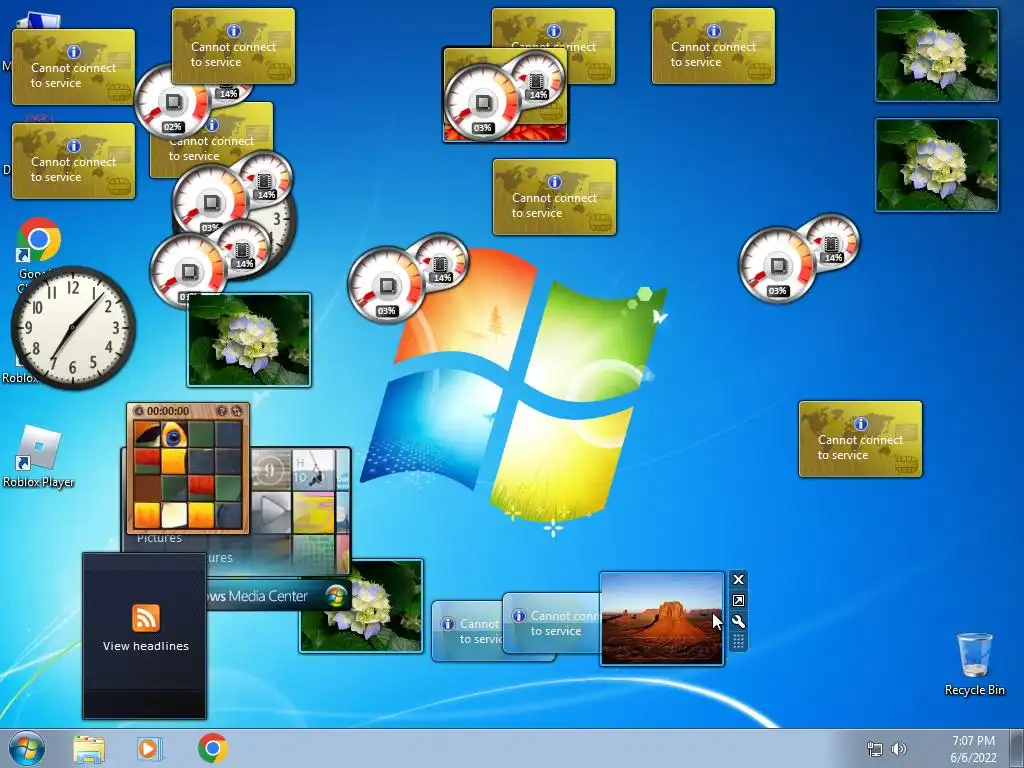This screenshot has height=768, width=1024.
Task: Click the View headlines link
Action: coord(146,646)
